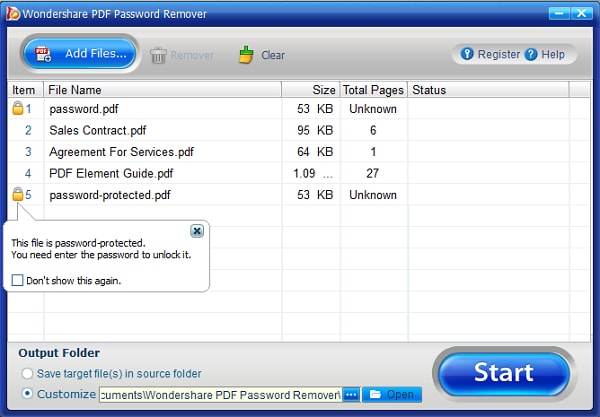Click the big Start button
This screenshot has height=417, width=600.
point(504,373)
